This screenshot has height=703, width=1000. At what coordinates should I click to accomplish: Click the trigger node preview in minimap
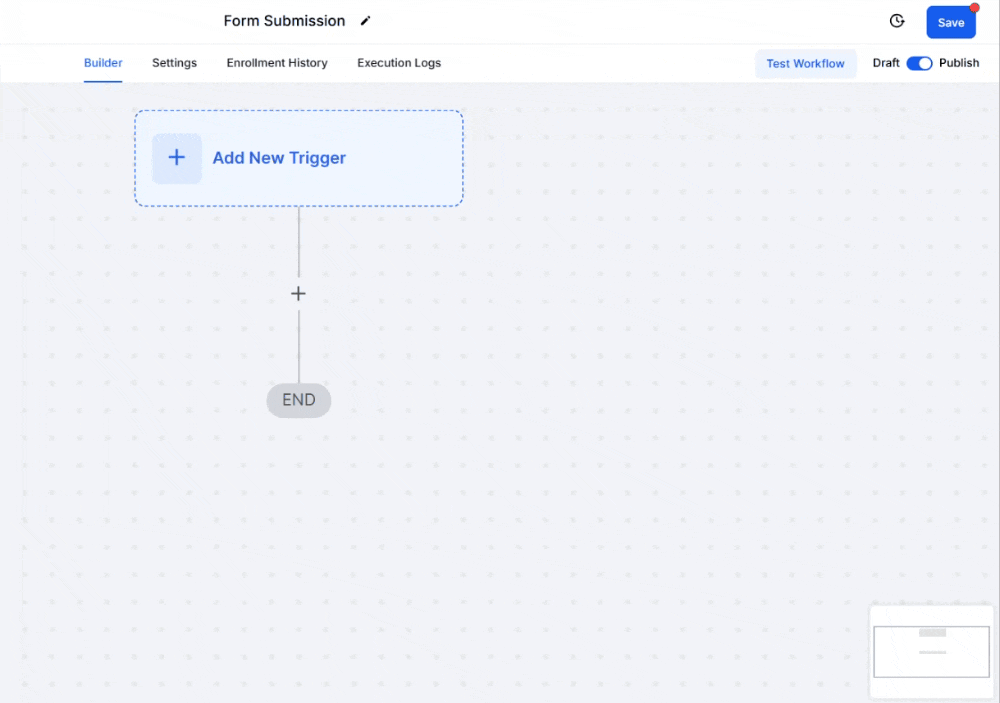point(932,633)
